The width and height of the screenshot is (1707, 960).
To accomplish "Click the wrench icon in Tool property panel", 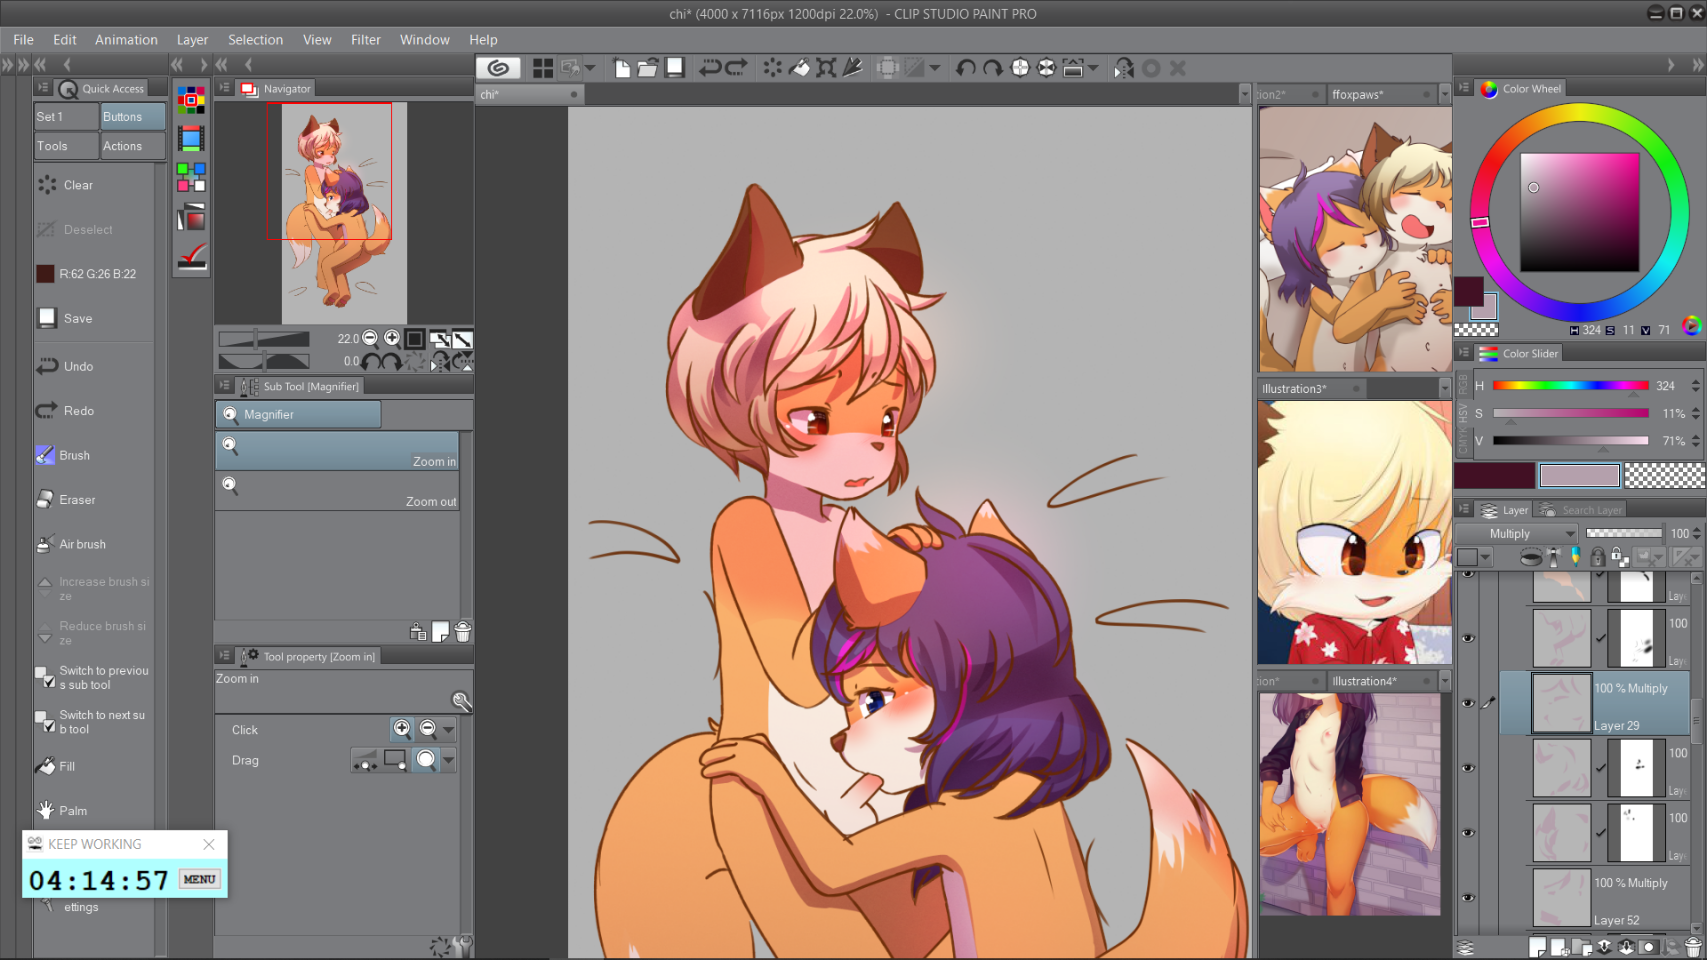I will click(x=461, y=700).
